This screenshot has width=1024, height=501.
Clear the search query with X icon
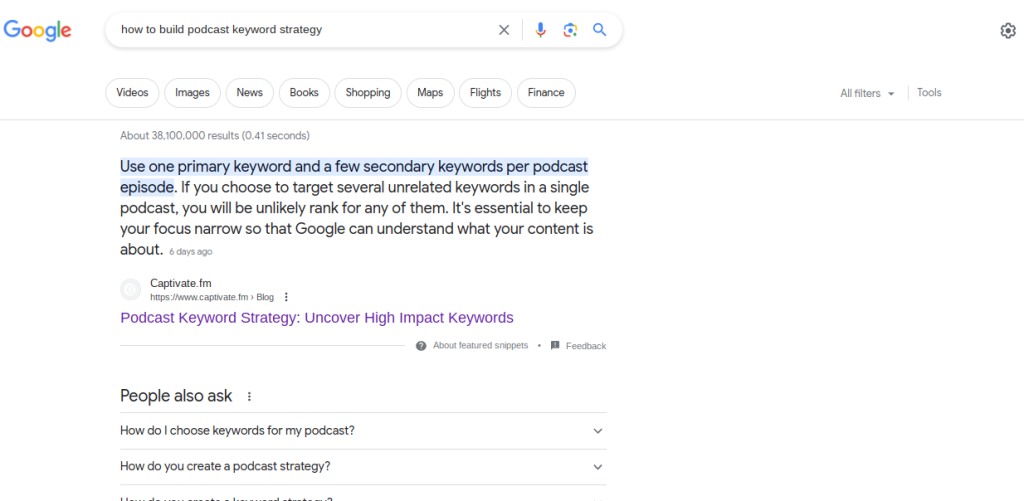tap(504, 30)
